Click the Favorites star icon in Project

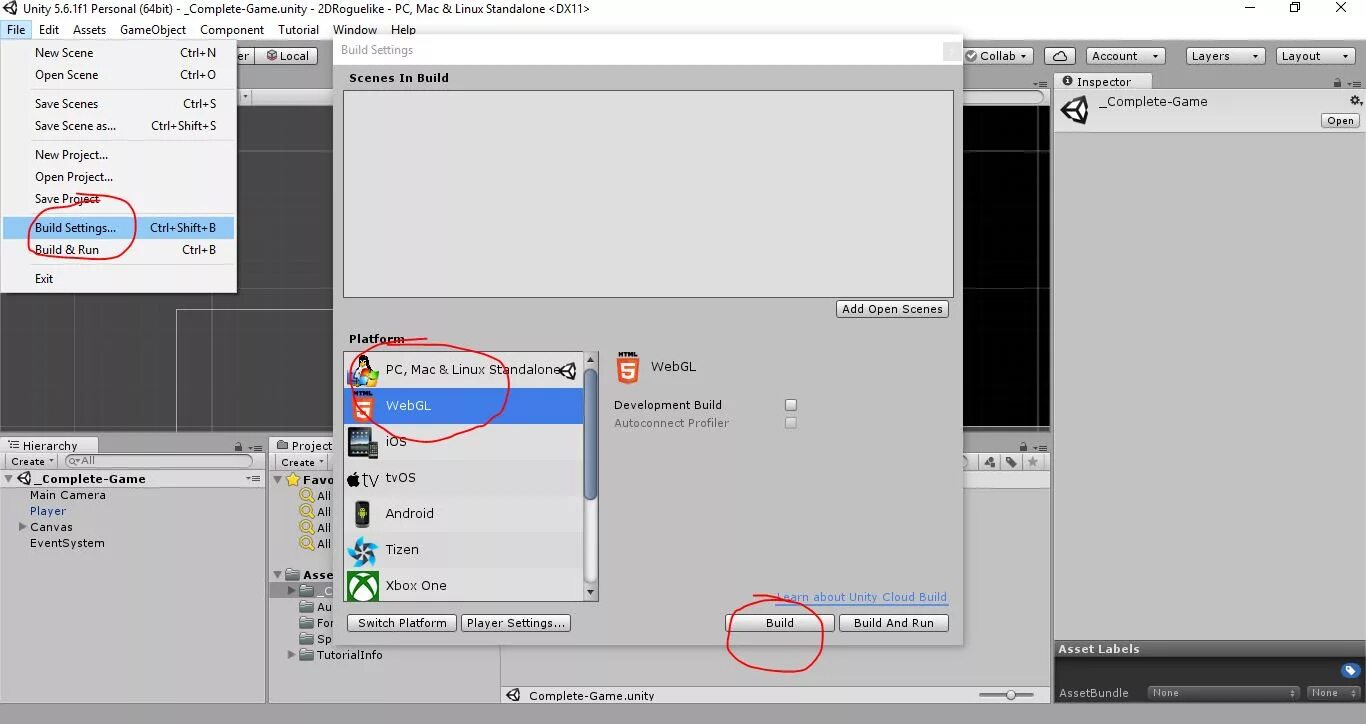(293, 479)
